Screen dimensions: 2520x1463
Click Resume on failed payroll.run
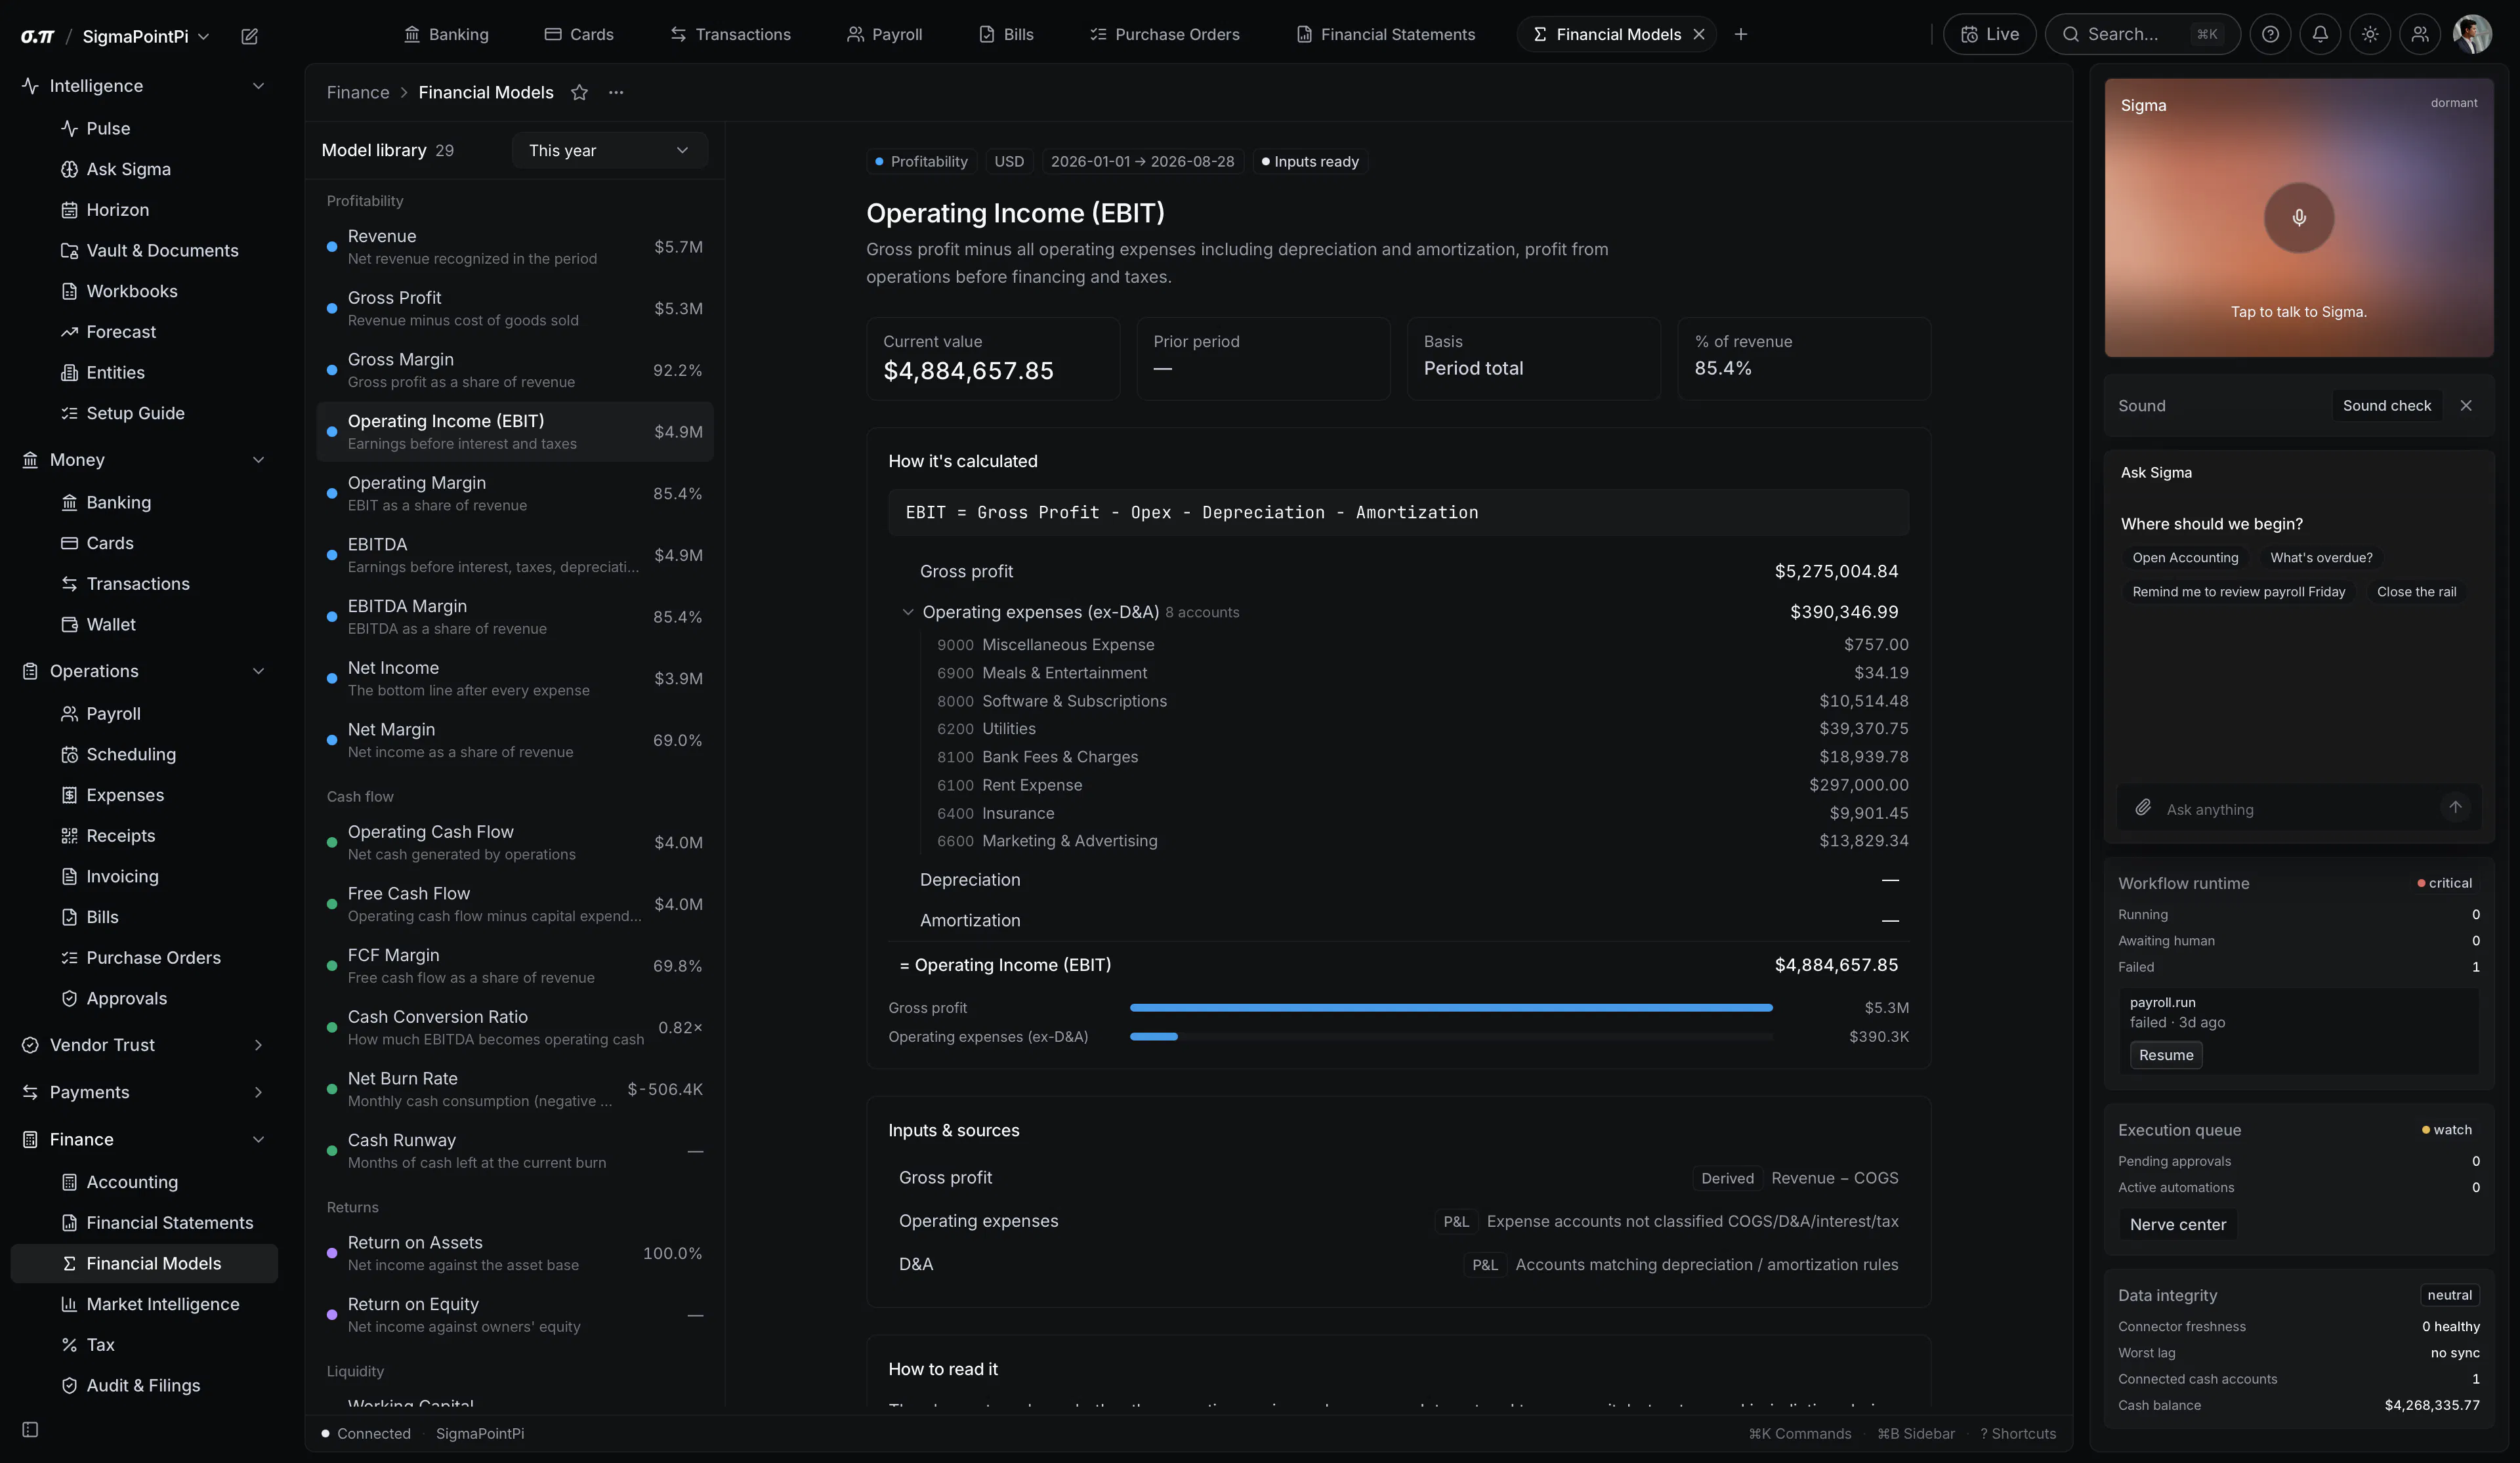pos(2166,1055)
